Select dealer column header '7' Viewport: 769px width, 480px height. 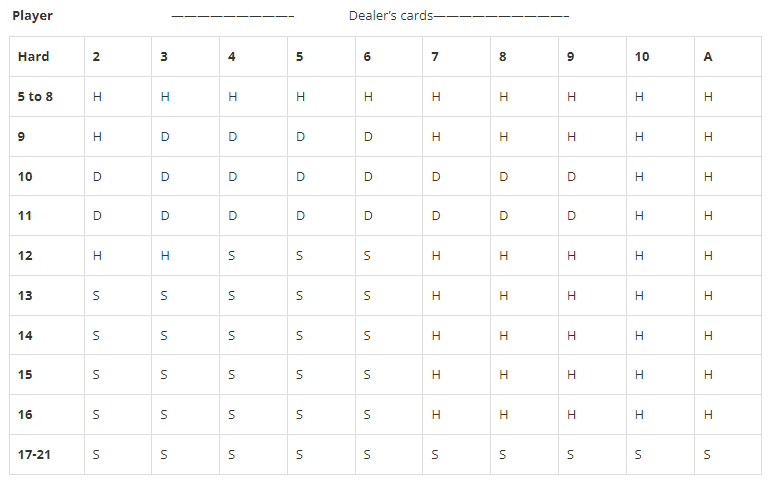click(x=456, y=56)
